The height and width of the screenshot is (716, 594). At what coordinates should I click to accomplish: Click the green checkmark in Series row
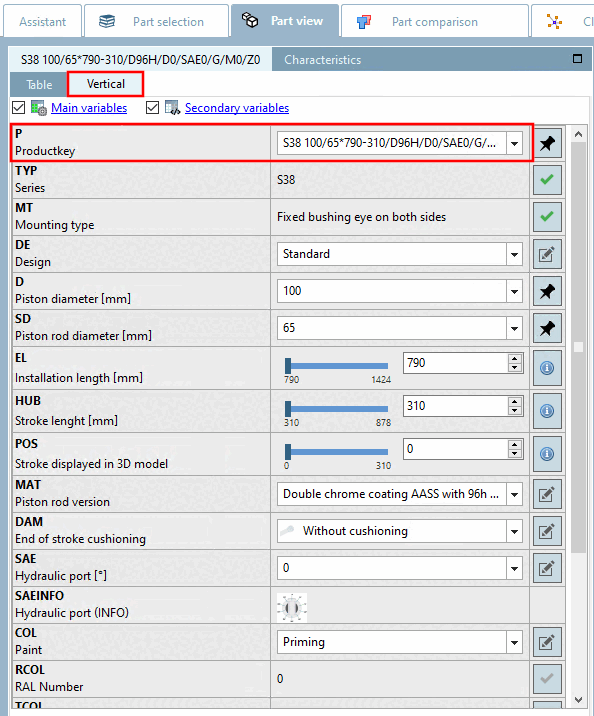(547, 179)
